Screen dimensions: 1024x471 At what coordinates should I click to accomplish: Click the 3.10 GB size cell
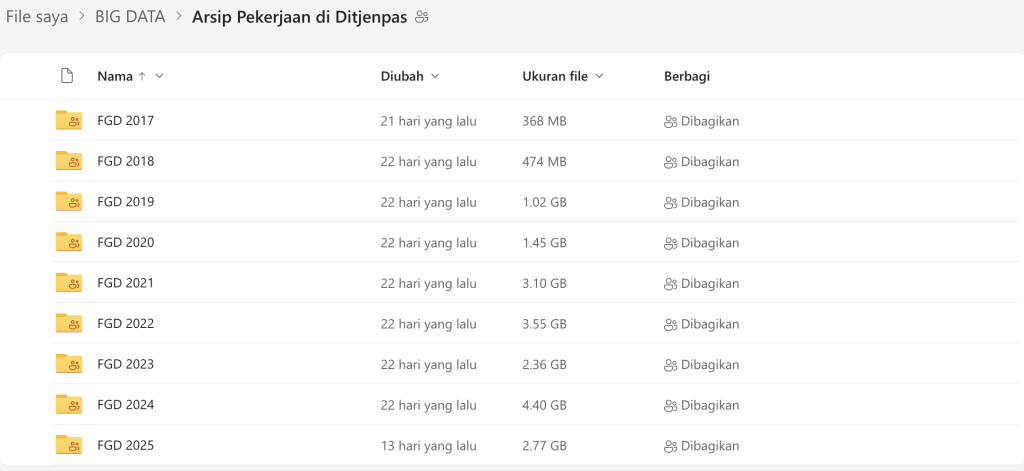[x=544, y=284]
